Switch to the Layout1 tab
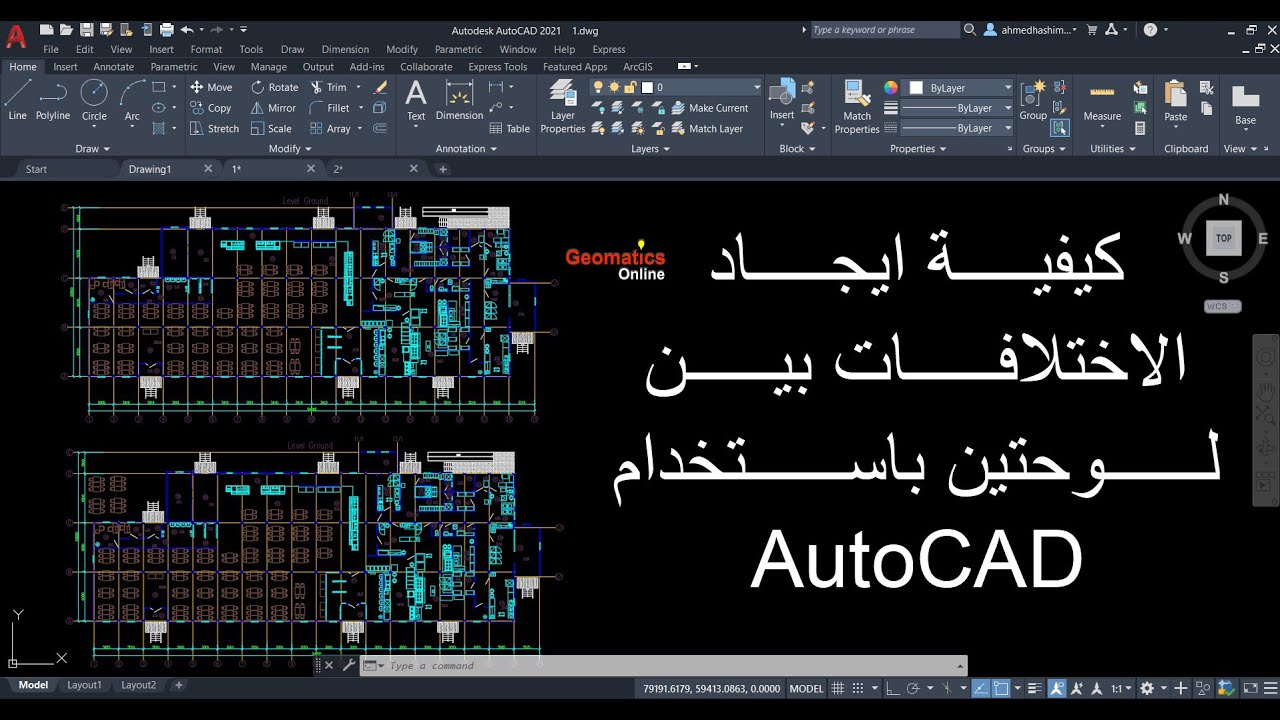 pyautogui.click(x=84, y=685)
